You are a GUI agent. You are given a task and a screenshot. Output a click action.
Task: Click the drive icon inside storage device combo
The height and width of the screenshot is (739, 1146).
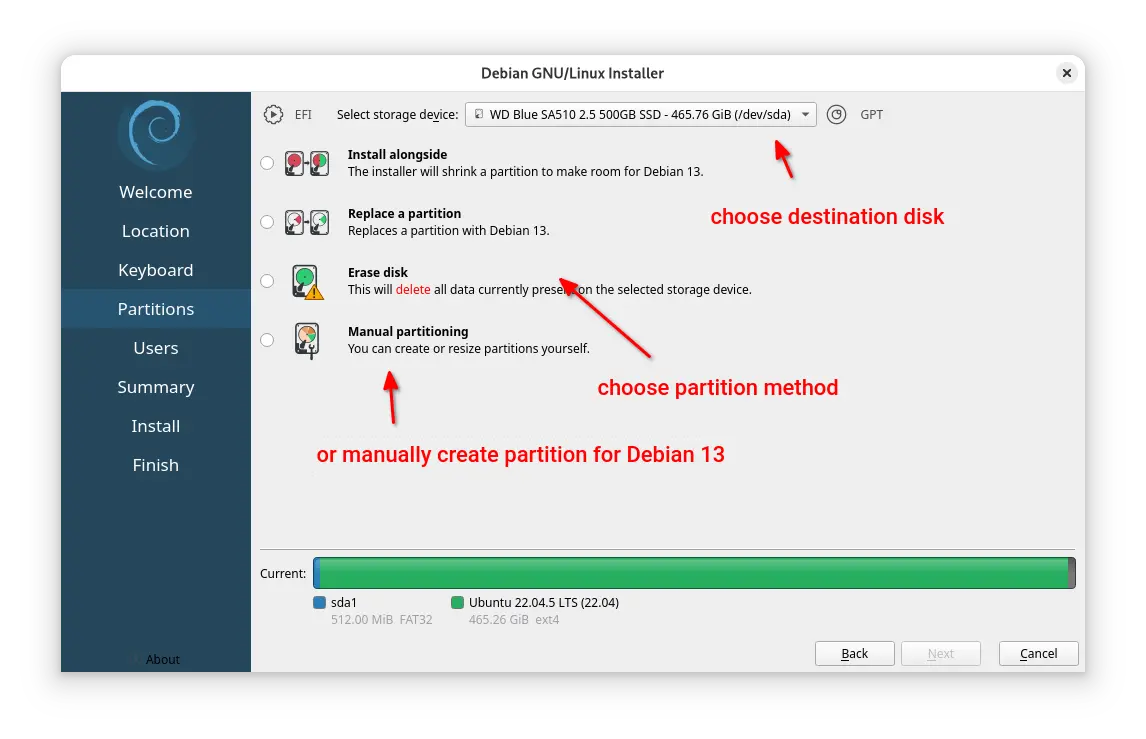click(479, 114)
